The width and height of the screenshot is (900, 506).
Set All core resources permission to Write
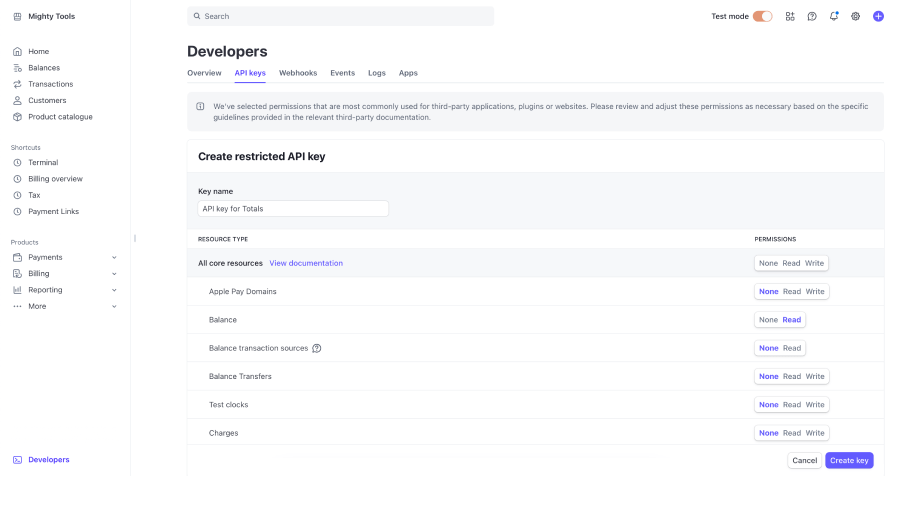[814, 263]
